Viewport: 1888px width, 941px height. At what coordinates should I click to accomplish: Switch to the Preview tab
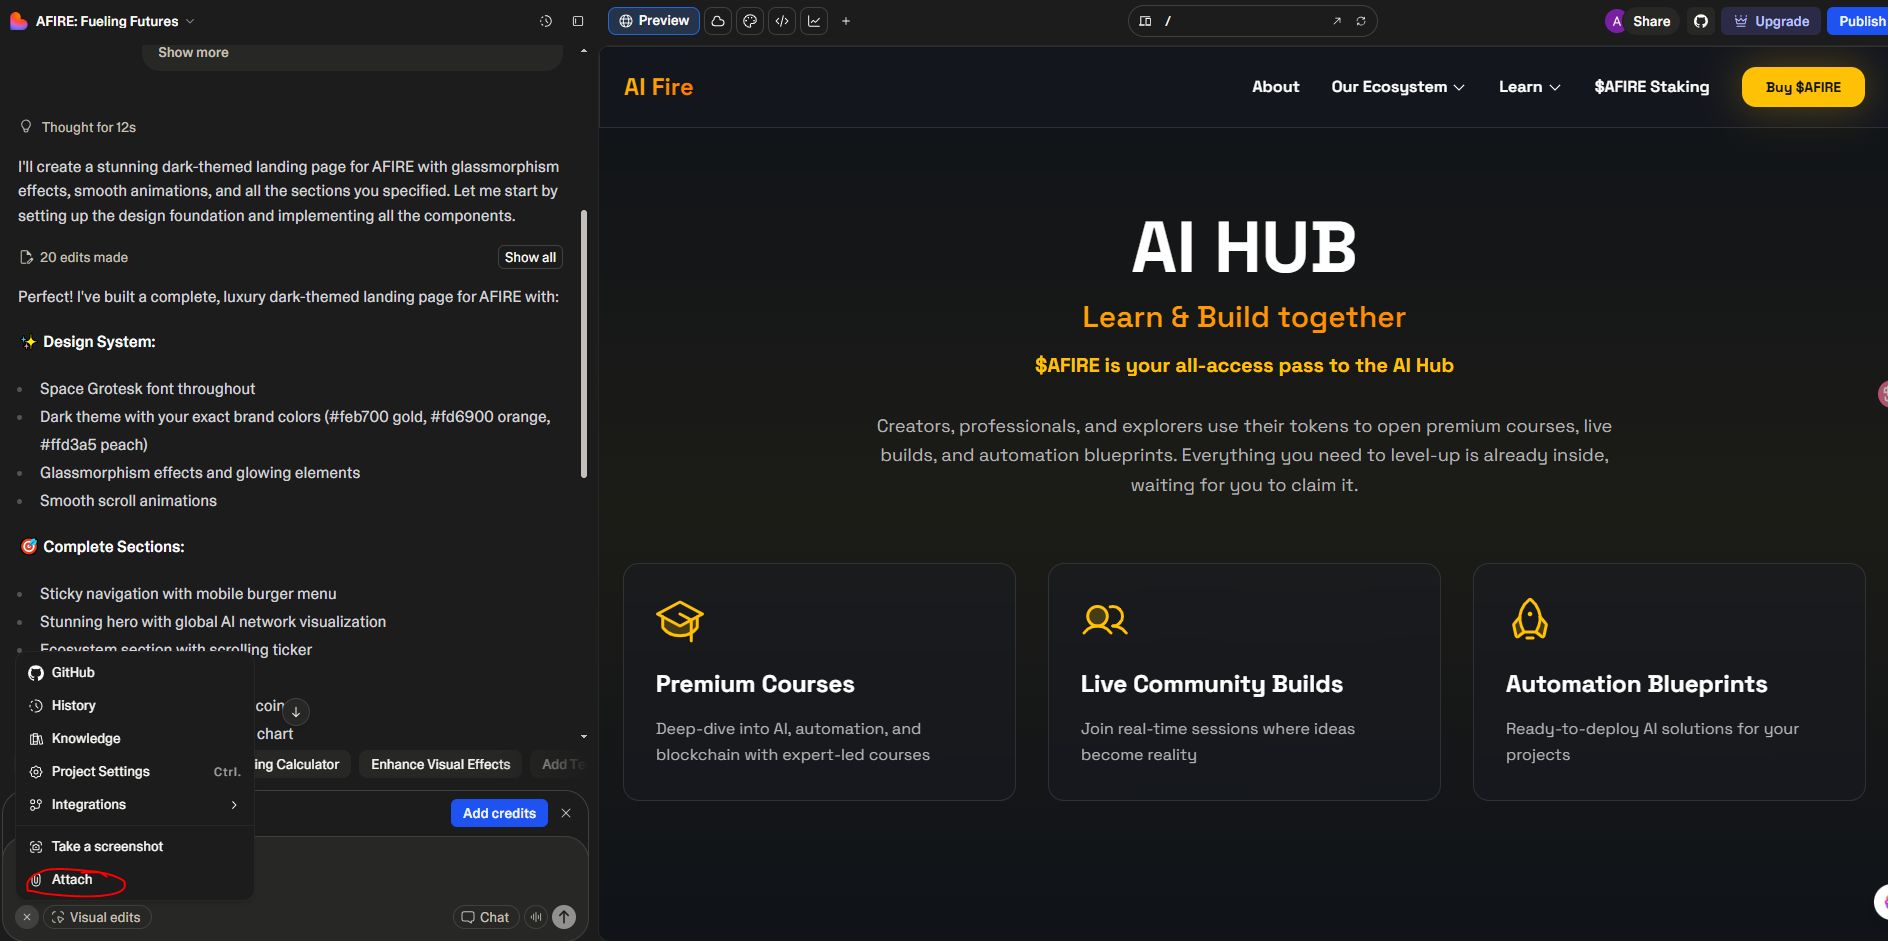(654, 21)
